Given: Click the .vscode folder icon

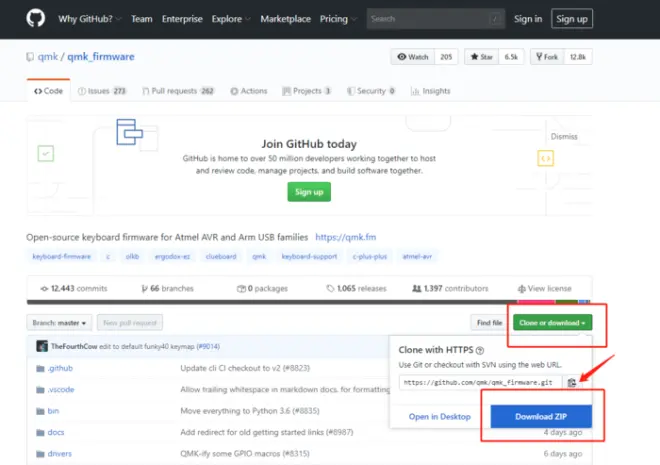Looking at the screenshot, I should (40, 390).
